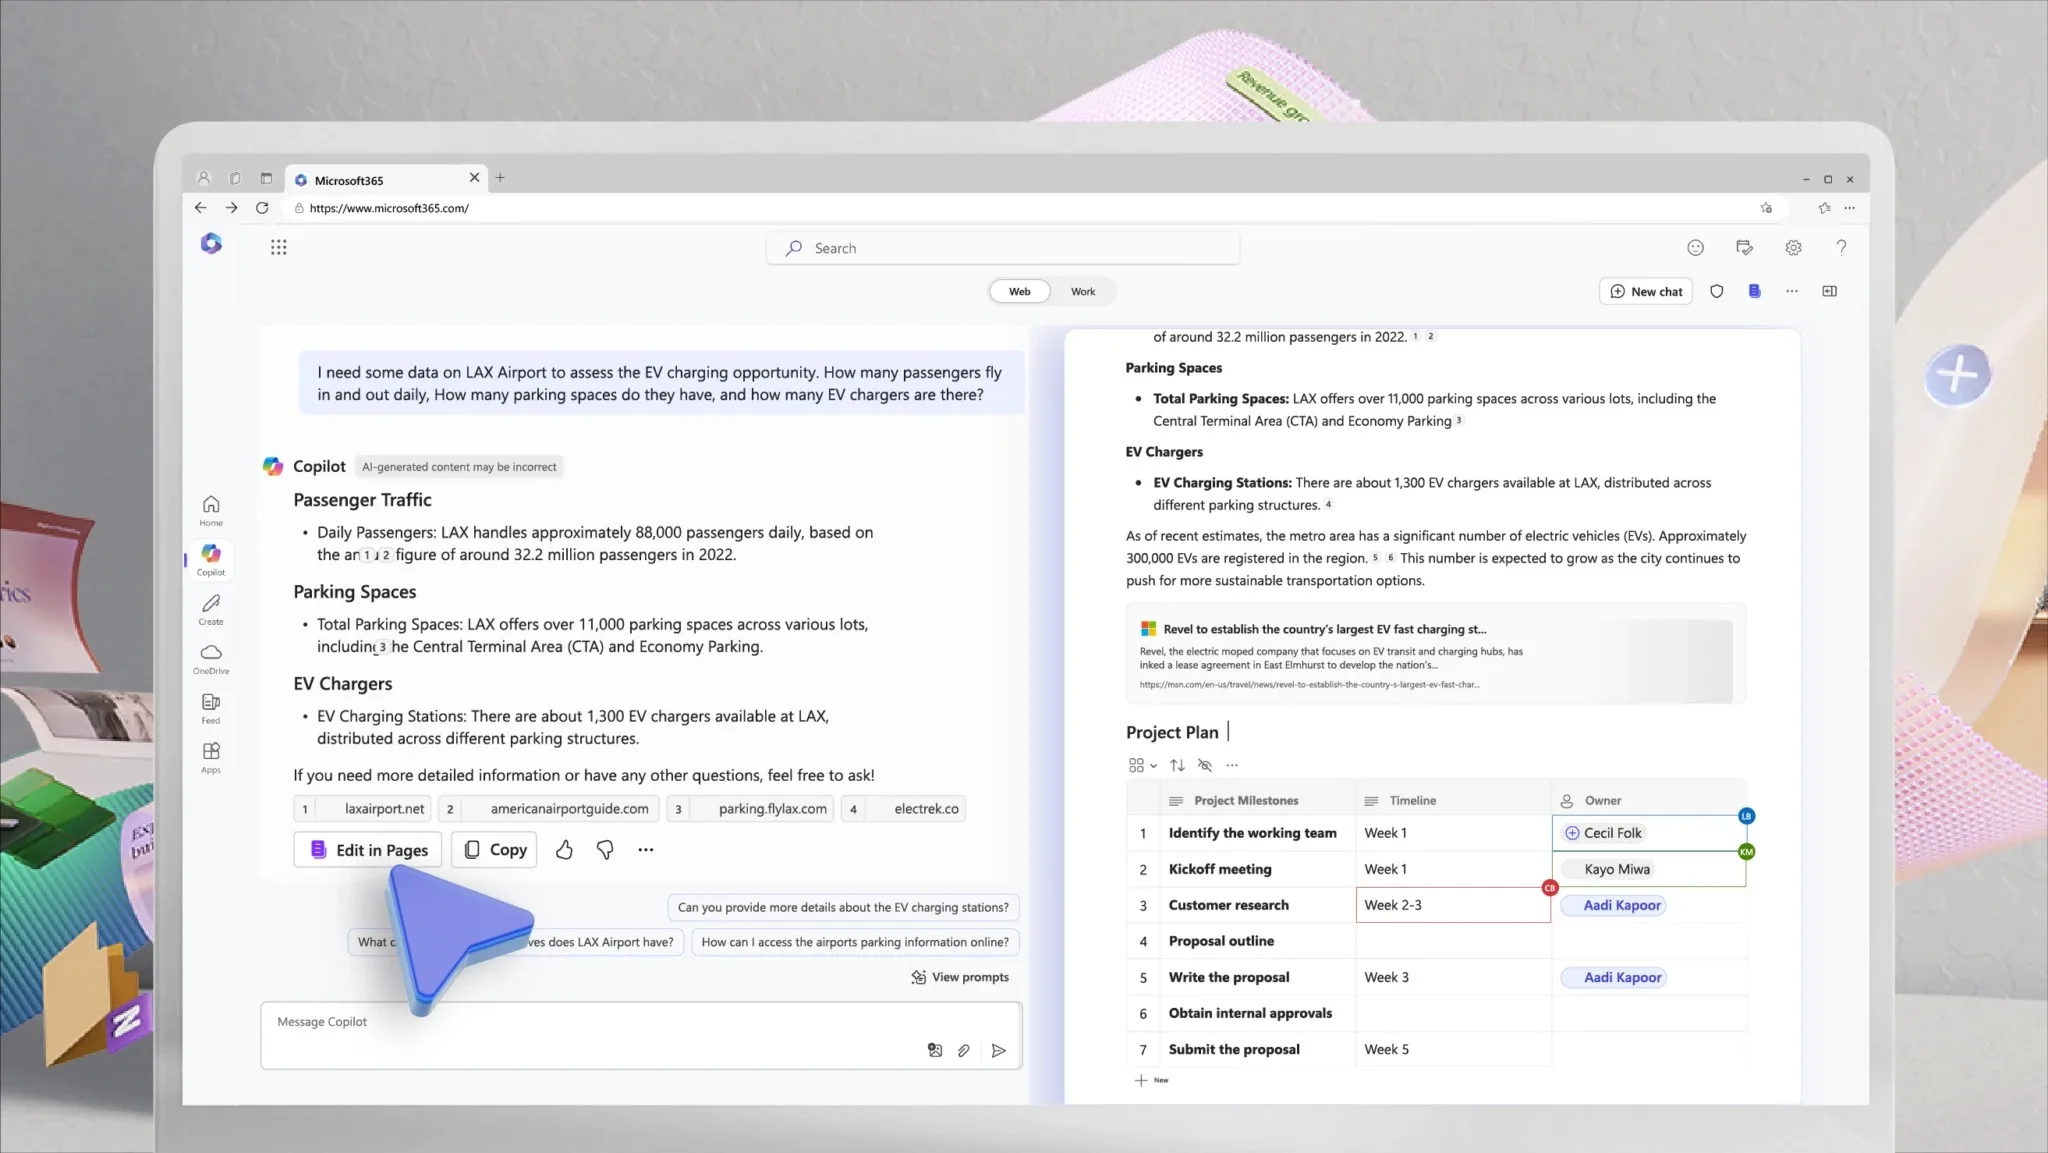2048x1153 pixels.
Task: Toggle the more options ellipsis menu
Action: [x=646, y=849]
